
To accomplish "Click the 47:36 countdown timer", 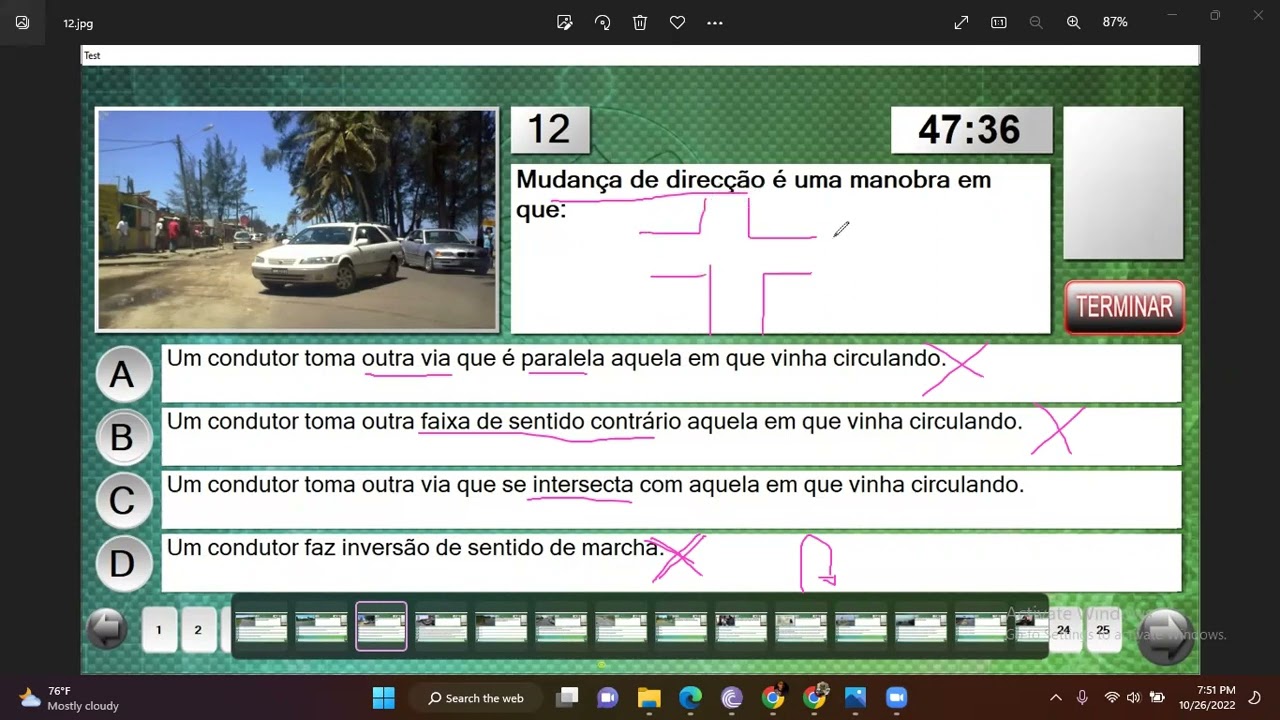I will (970, 130).
